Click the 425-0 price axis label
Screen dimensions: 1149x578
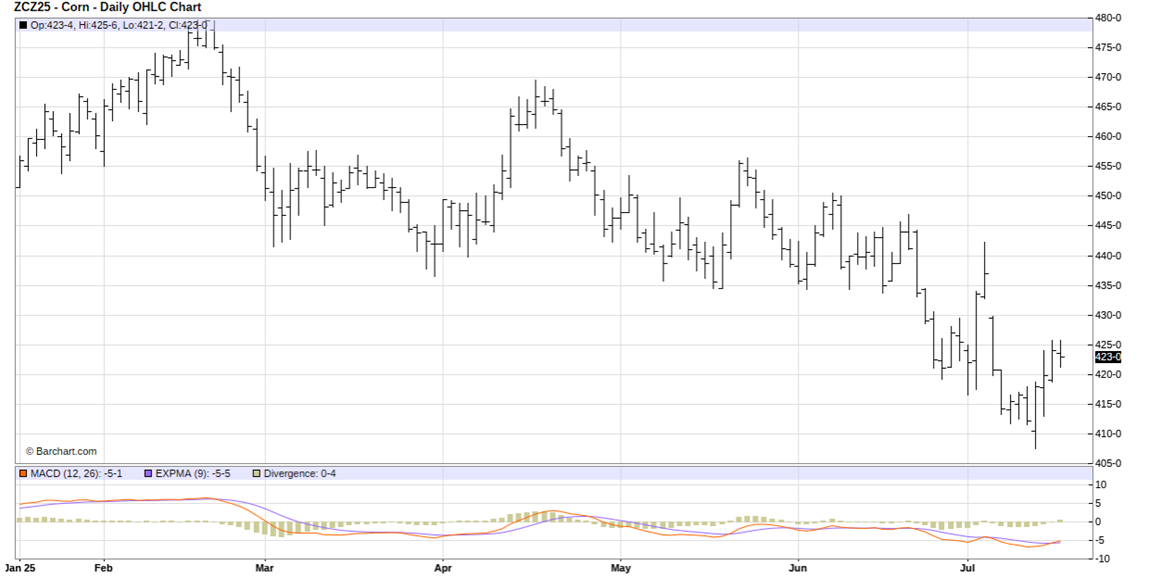pos(1109,345)
